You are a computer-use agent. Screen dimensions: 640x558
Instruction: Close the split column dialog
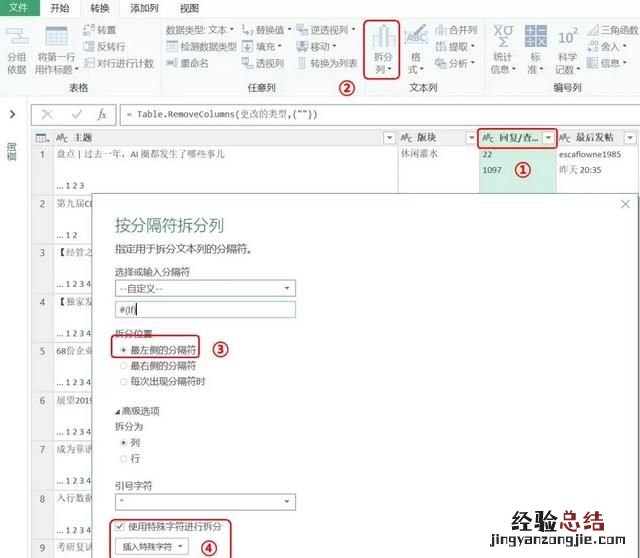tap(625, 204)
